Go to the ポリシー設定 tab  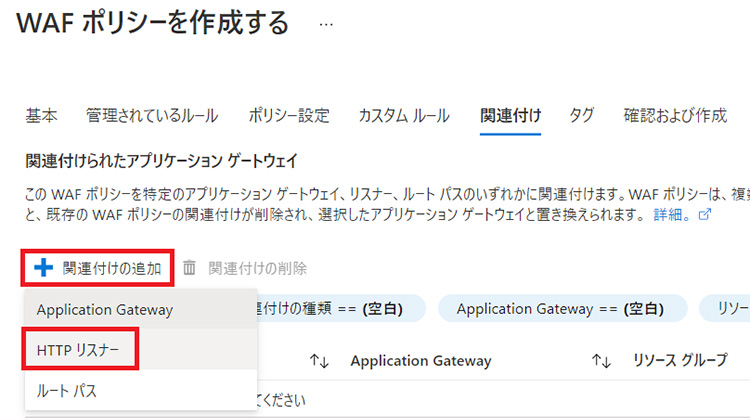point(289,116)
